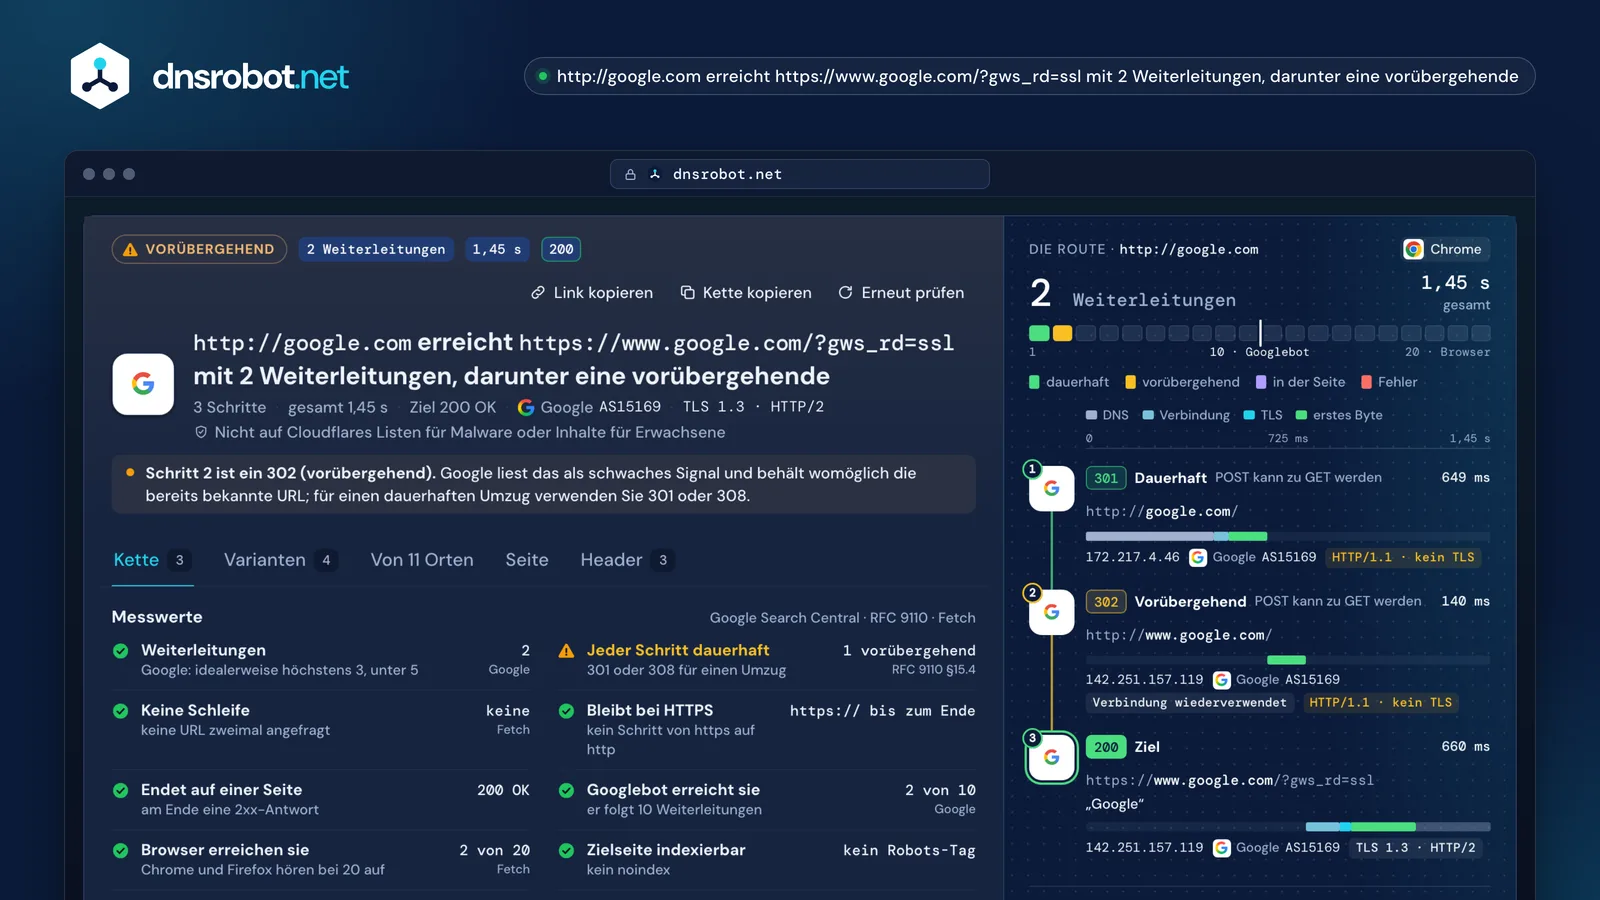The image size is (1600, 900).
Task: Click the green checkmark beside Weiterleitungen
Action: [121, 651]
